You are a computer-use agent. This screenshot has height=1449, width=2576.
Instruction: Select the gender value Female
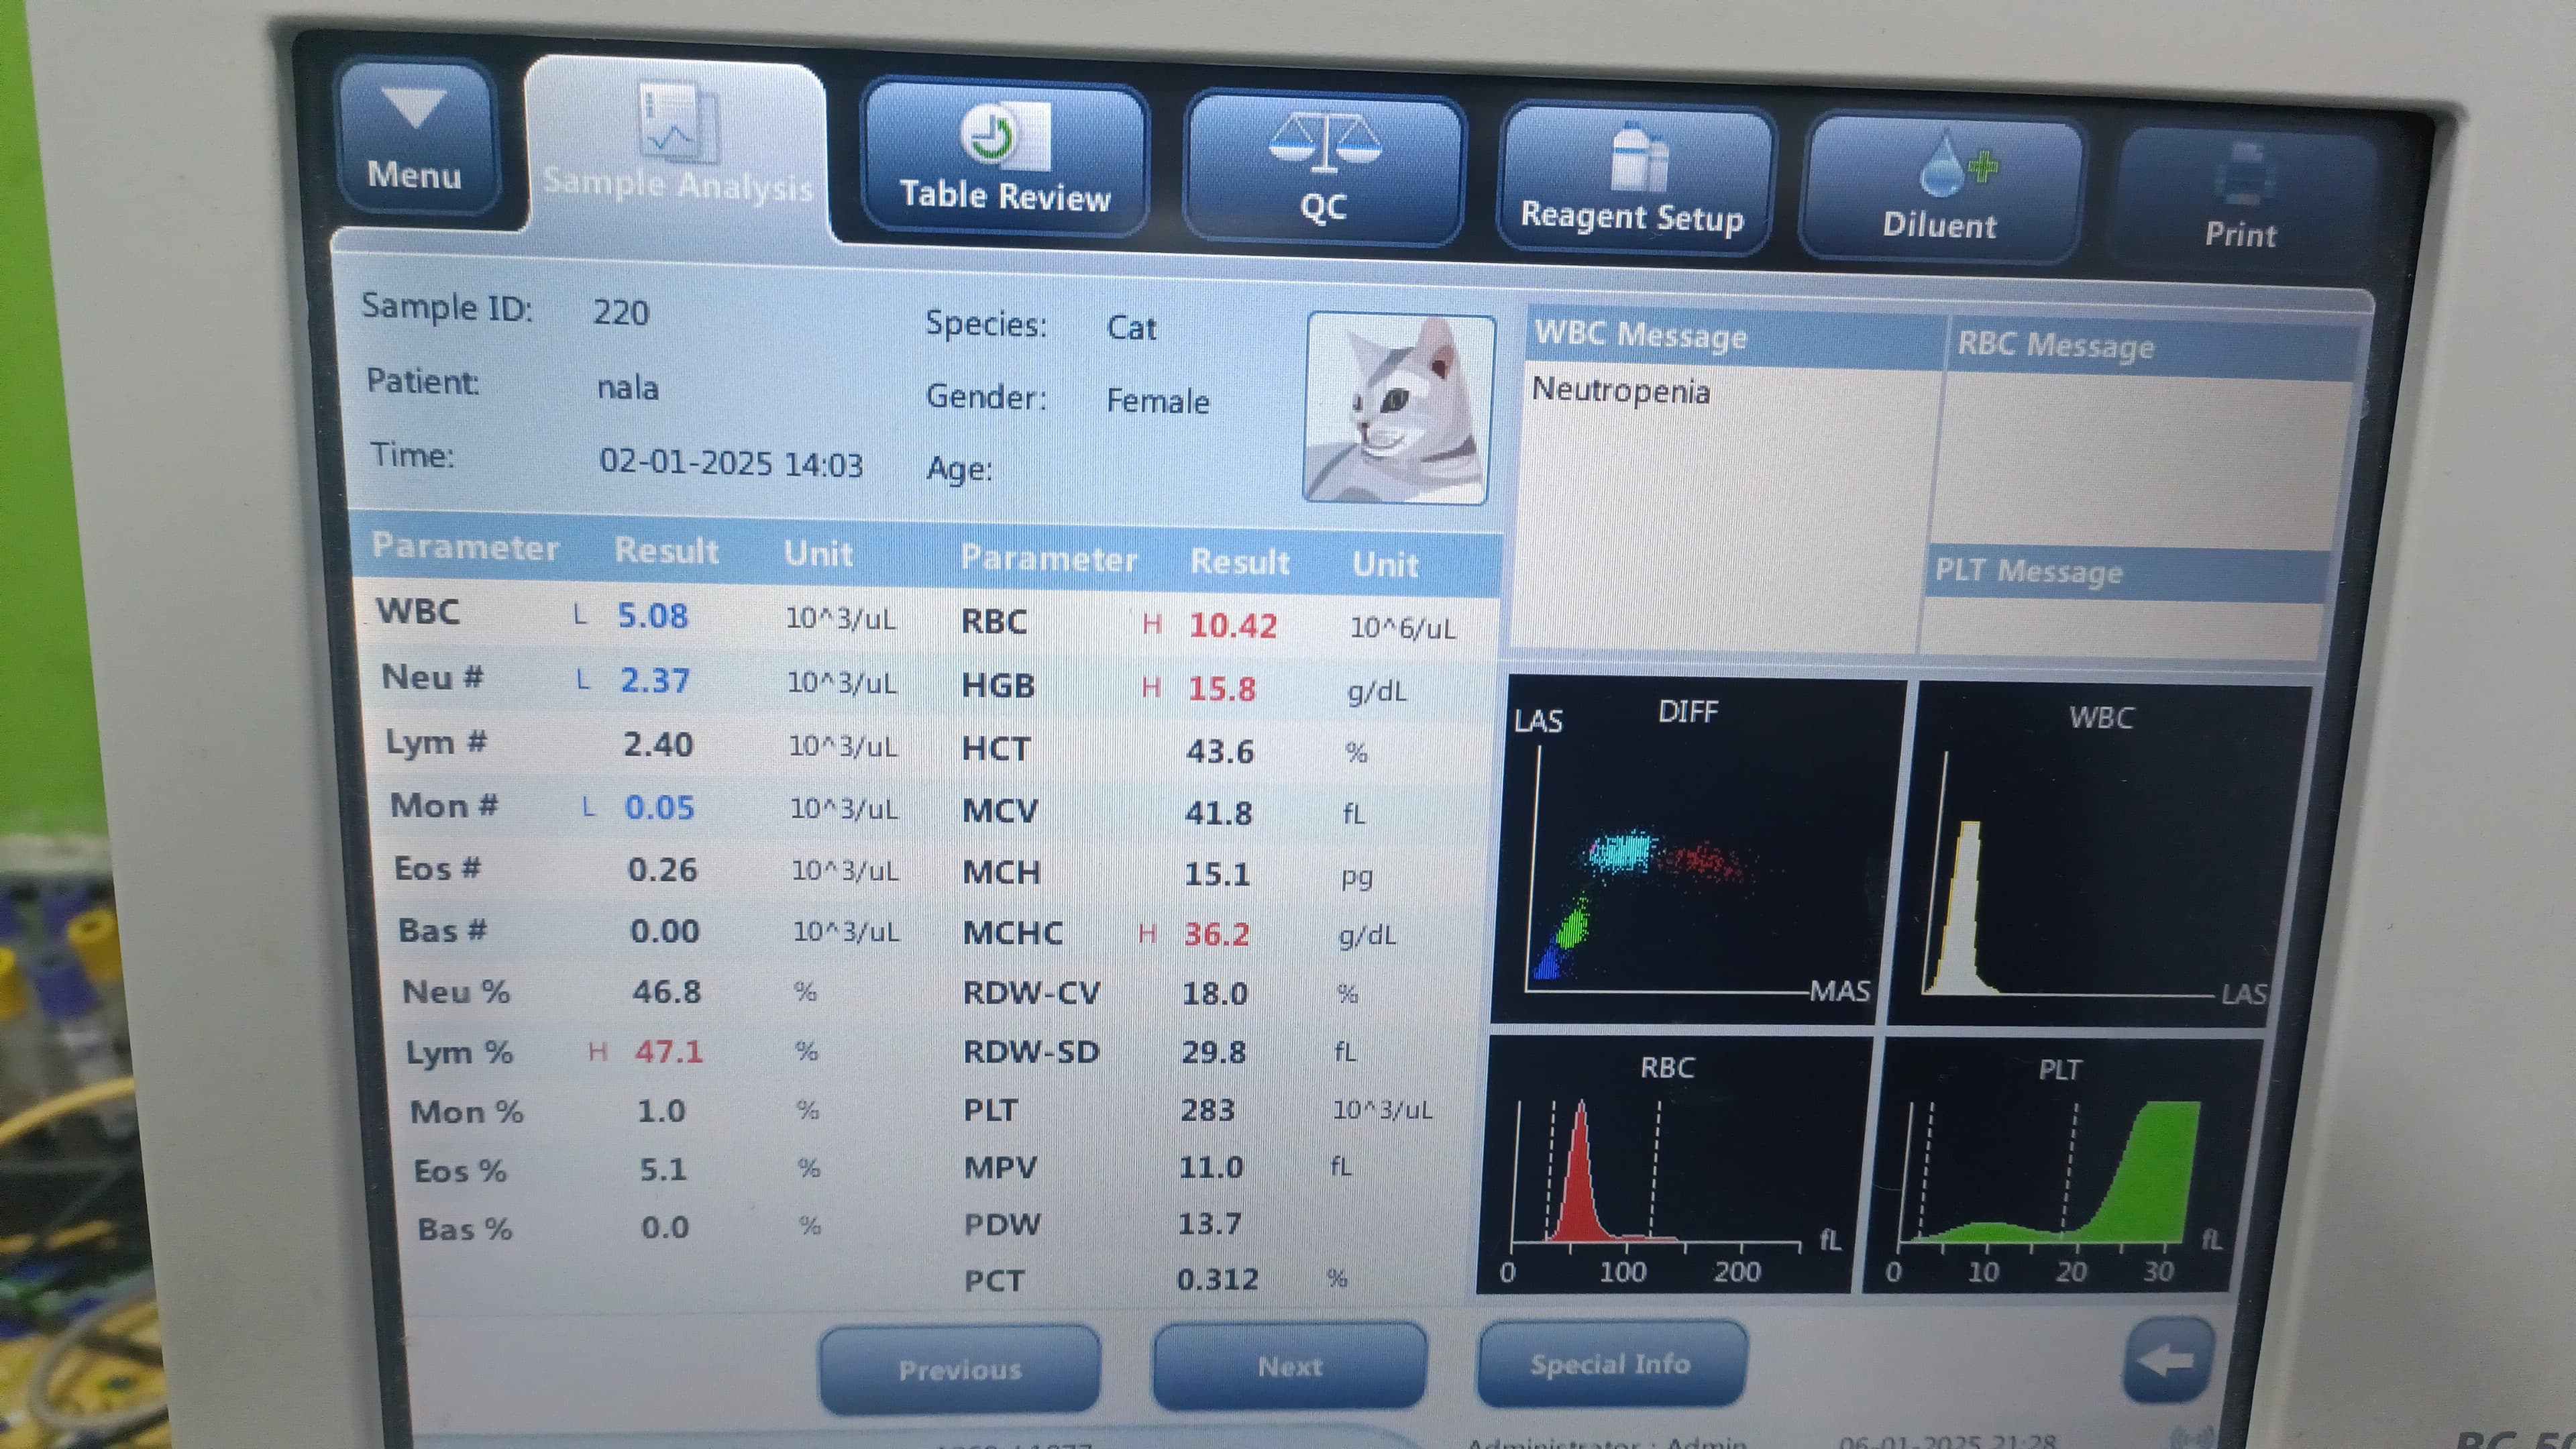(1157, 401)
